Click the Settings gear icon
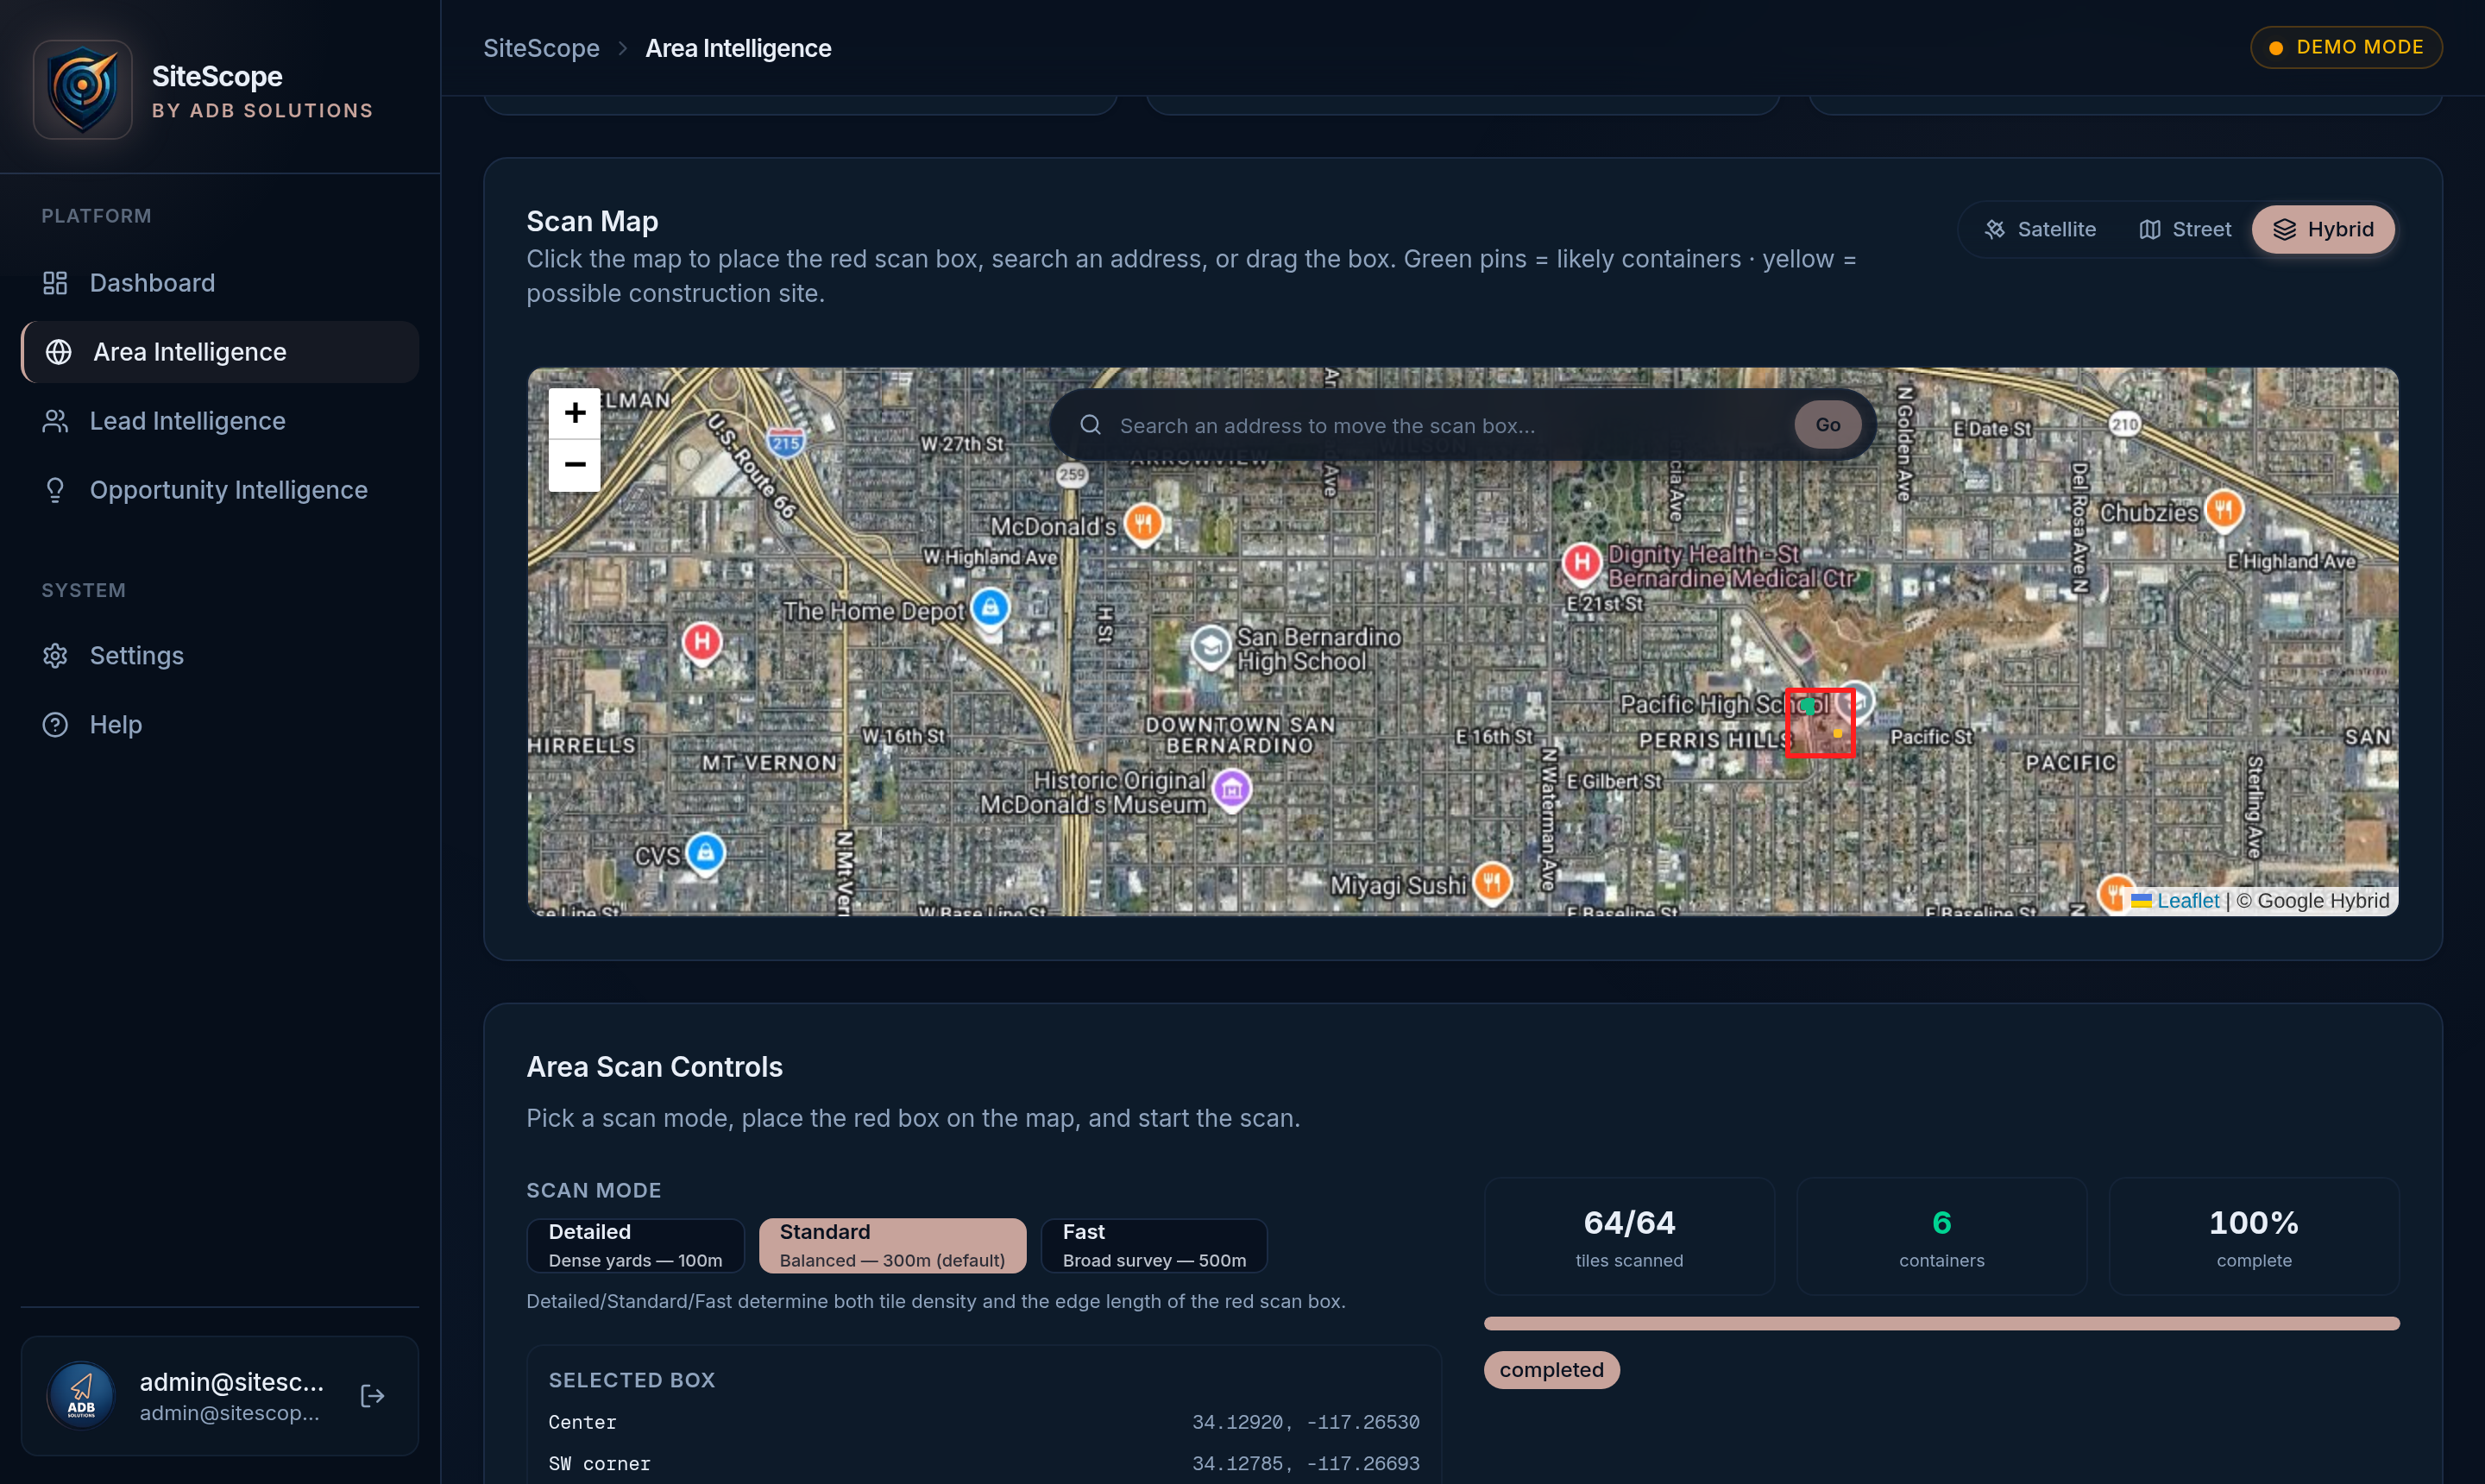The width and height of the screenshot is (2485, 1484). click(55, 656)
